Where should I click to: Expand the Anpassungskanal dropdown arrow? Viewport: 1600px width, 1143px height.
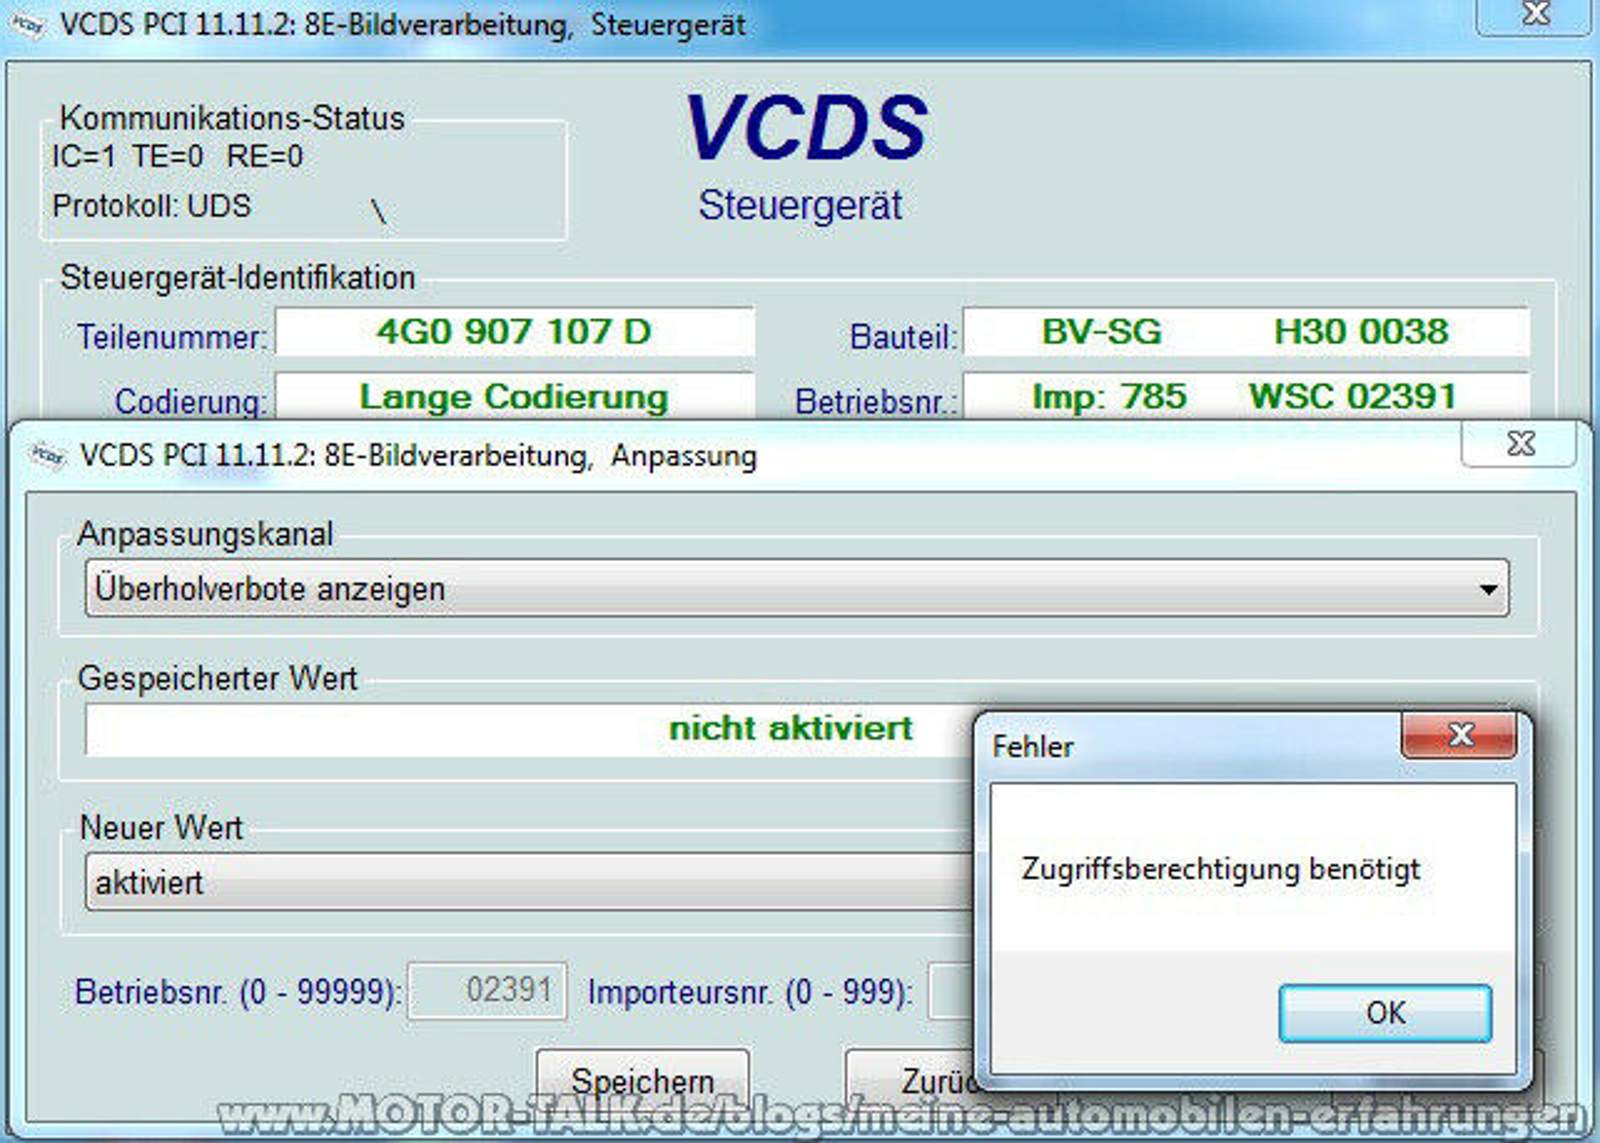[1488, 589]
